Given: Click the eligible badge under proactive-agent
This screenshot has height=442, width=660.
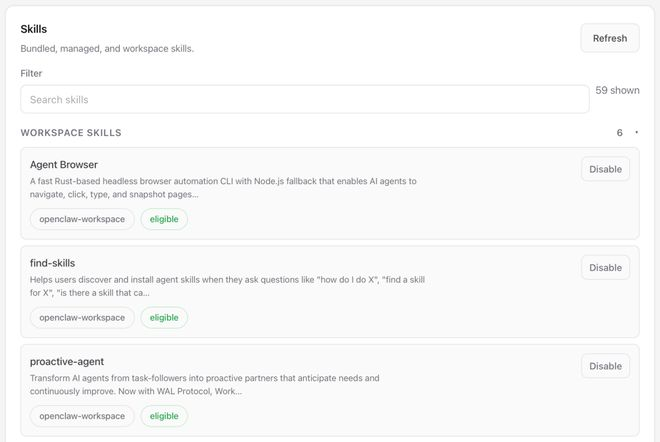Looking at the screenshot, I should tap(164, 416).
